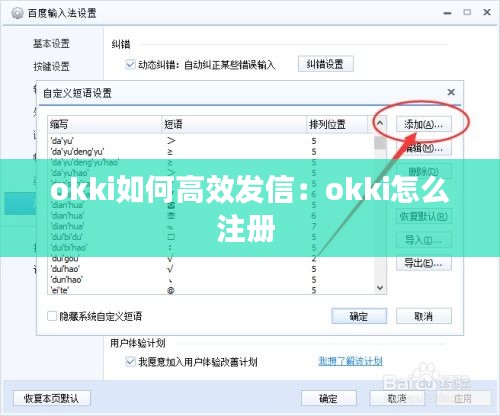Click the Baidu input settings title icon

(x=17, y=13)
